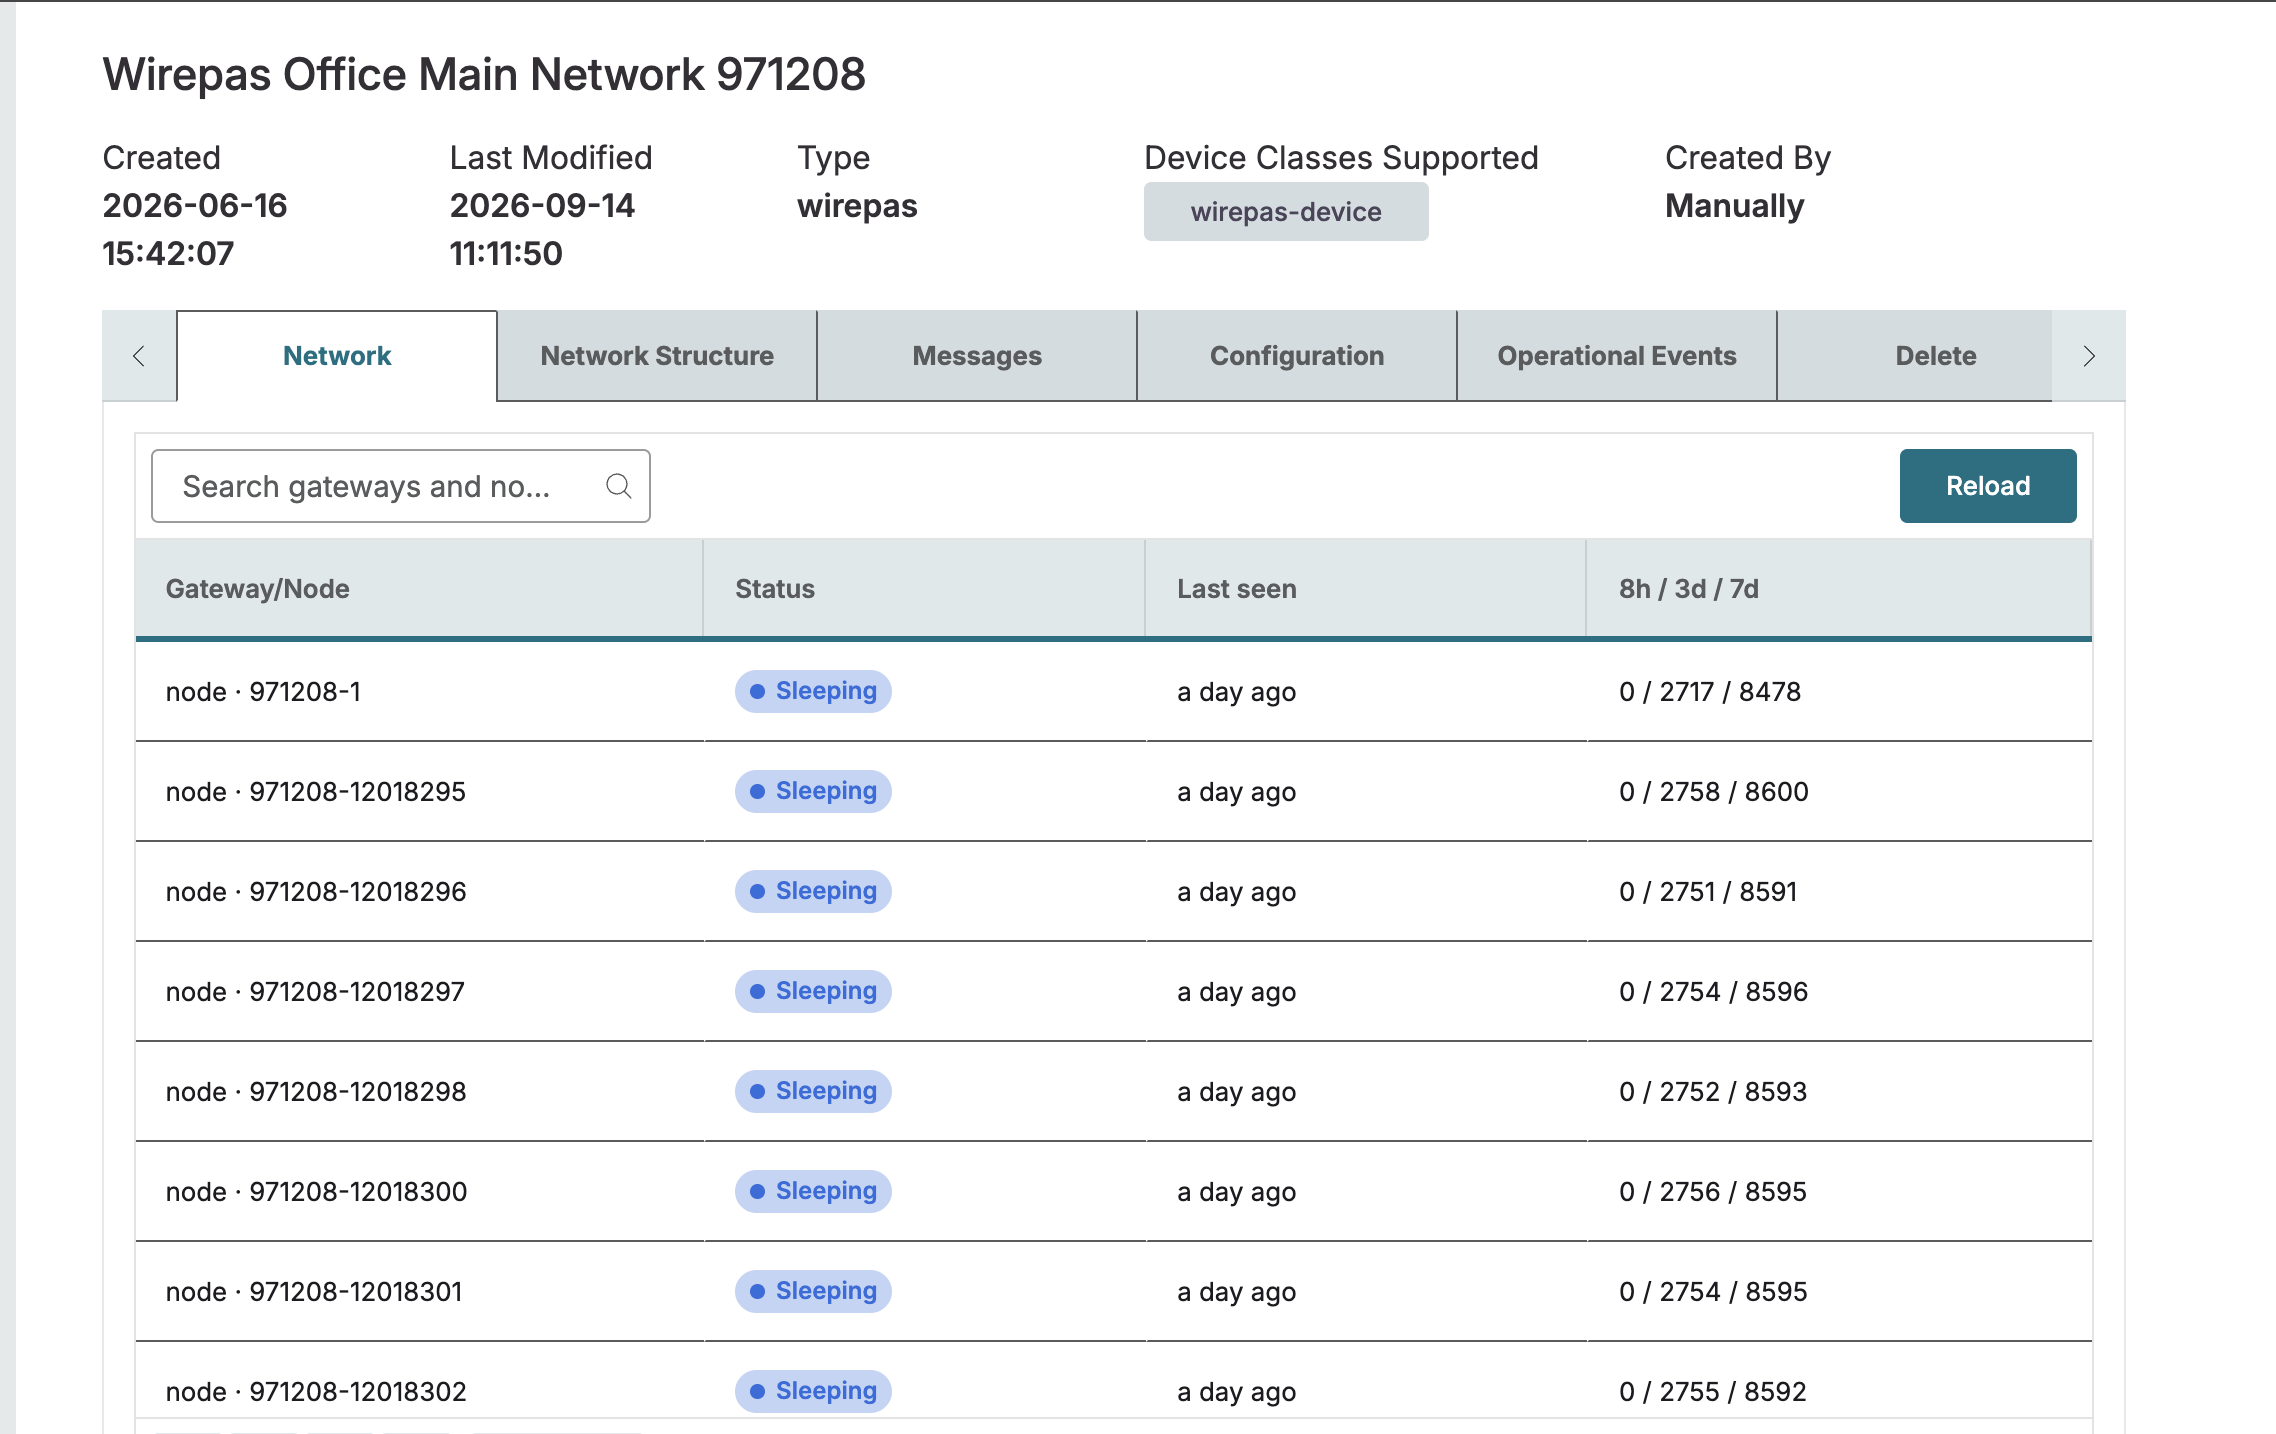Select node 971208-12018296
The image size is (2276, 1434).
click(1114, 892)
